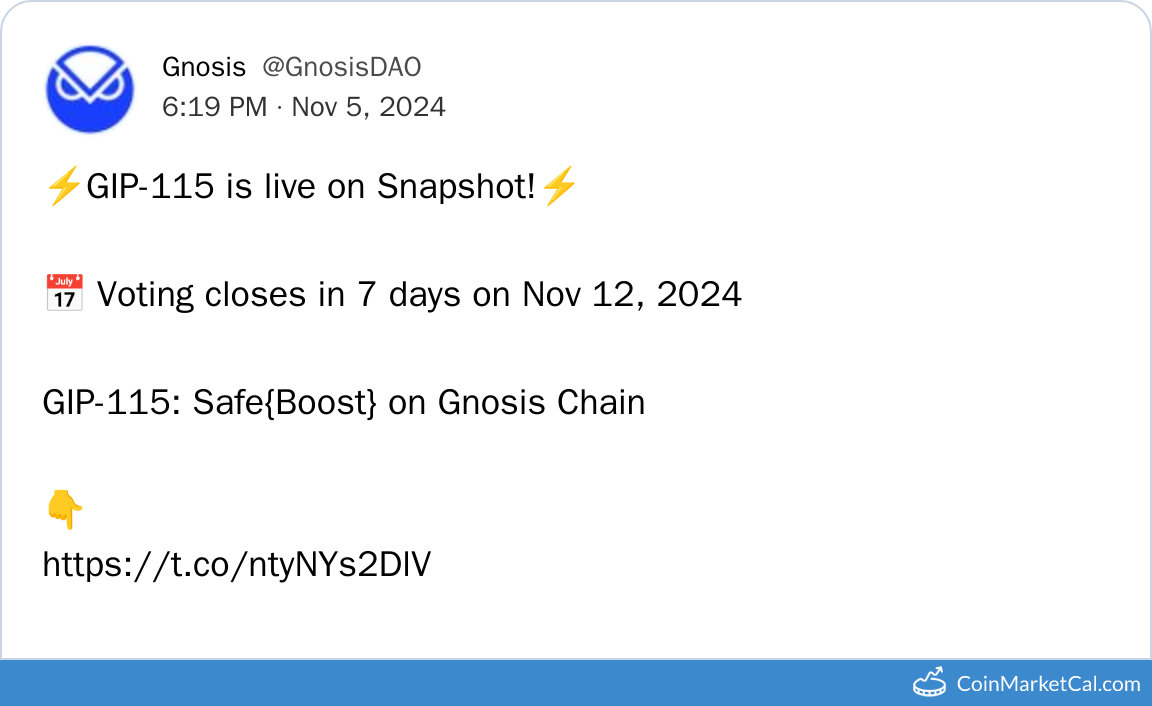Click the 6:19 PM post time
Screen dimensions: 1152x706
tap(214, 106)
